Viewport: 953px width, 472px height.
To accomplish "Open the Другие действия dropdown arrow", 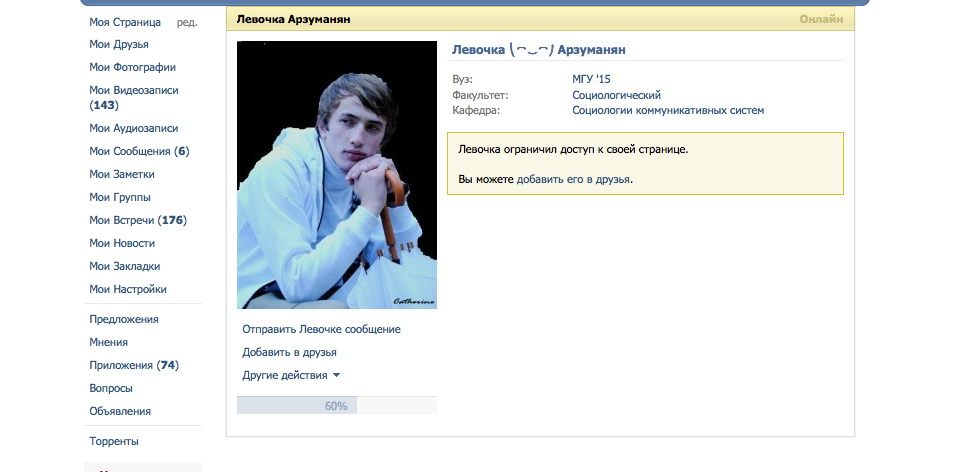I will click(x=336, y=375).
